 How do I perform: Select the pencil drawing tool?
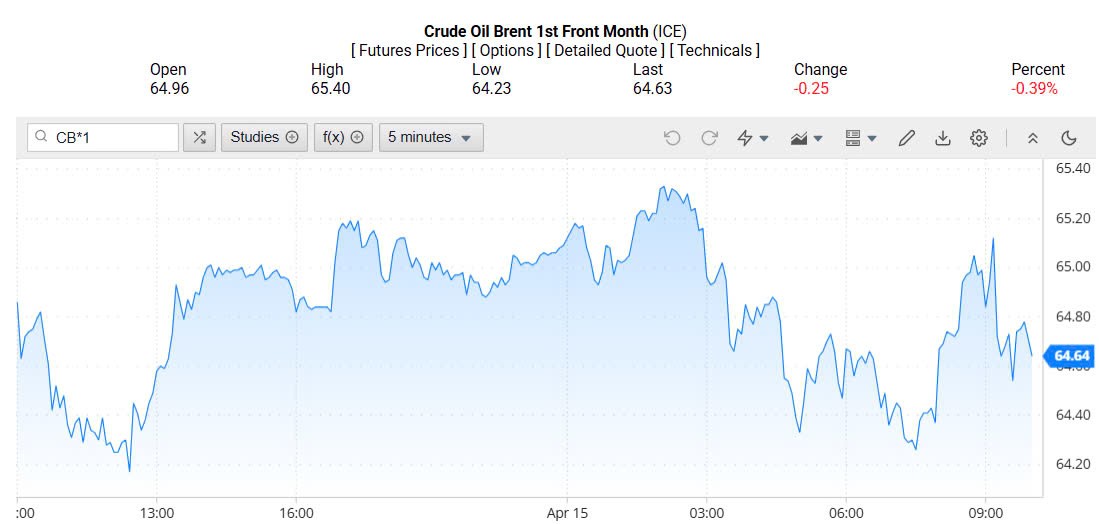point(906,138)
